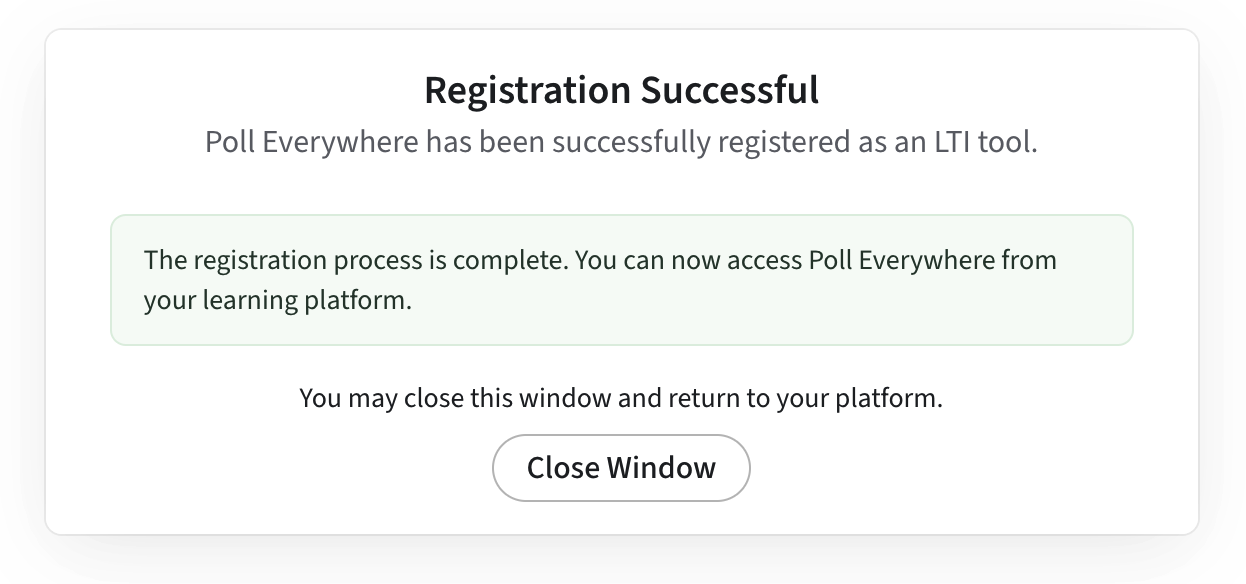Viewport: 1246px width, 584px height.
Task: Select the Poll Everywhere LTI tool subtitle text
Action: [x=621, y=141]
